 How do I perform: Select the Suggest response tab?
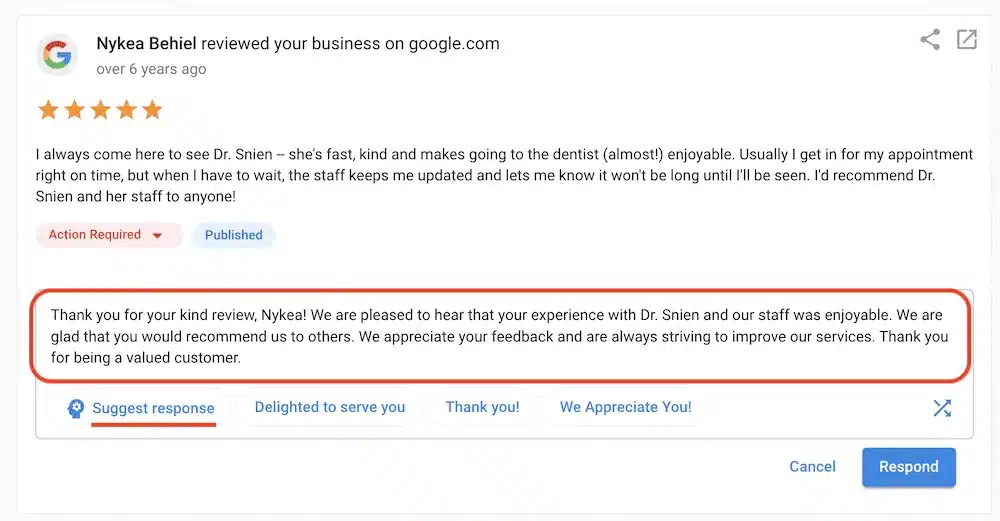[x=153, y=408]
